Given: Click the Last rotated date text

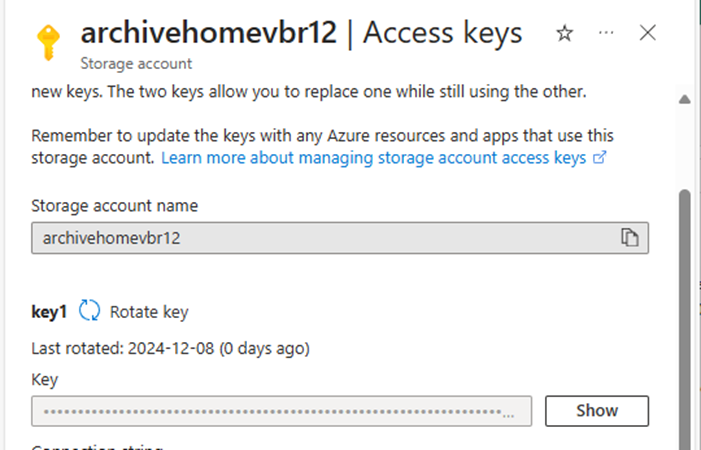Looking at the screenshot, I should tap(170, 348).
